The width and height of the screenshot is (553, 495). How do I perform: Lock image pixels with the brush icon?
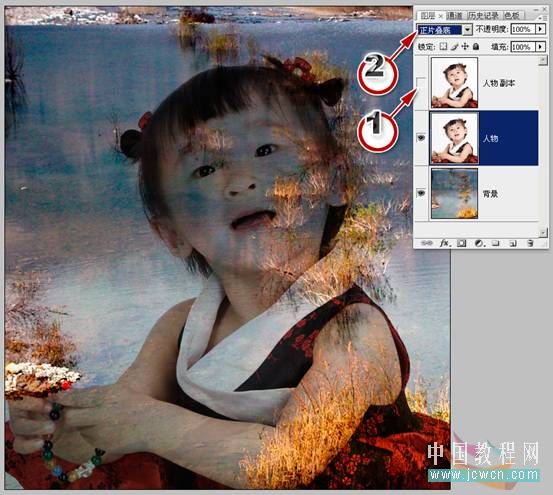[x=455, y=46]
